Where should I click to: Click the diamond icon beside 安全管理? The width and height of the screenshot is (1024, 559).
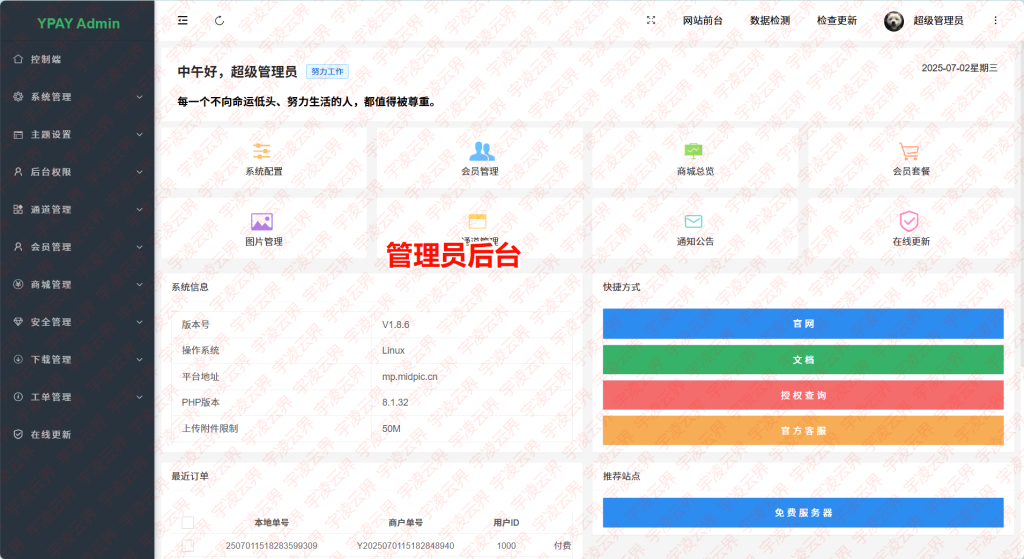(18, 322)
